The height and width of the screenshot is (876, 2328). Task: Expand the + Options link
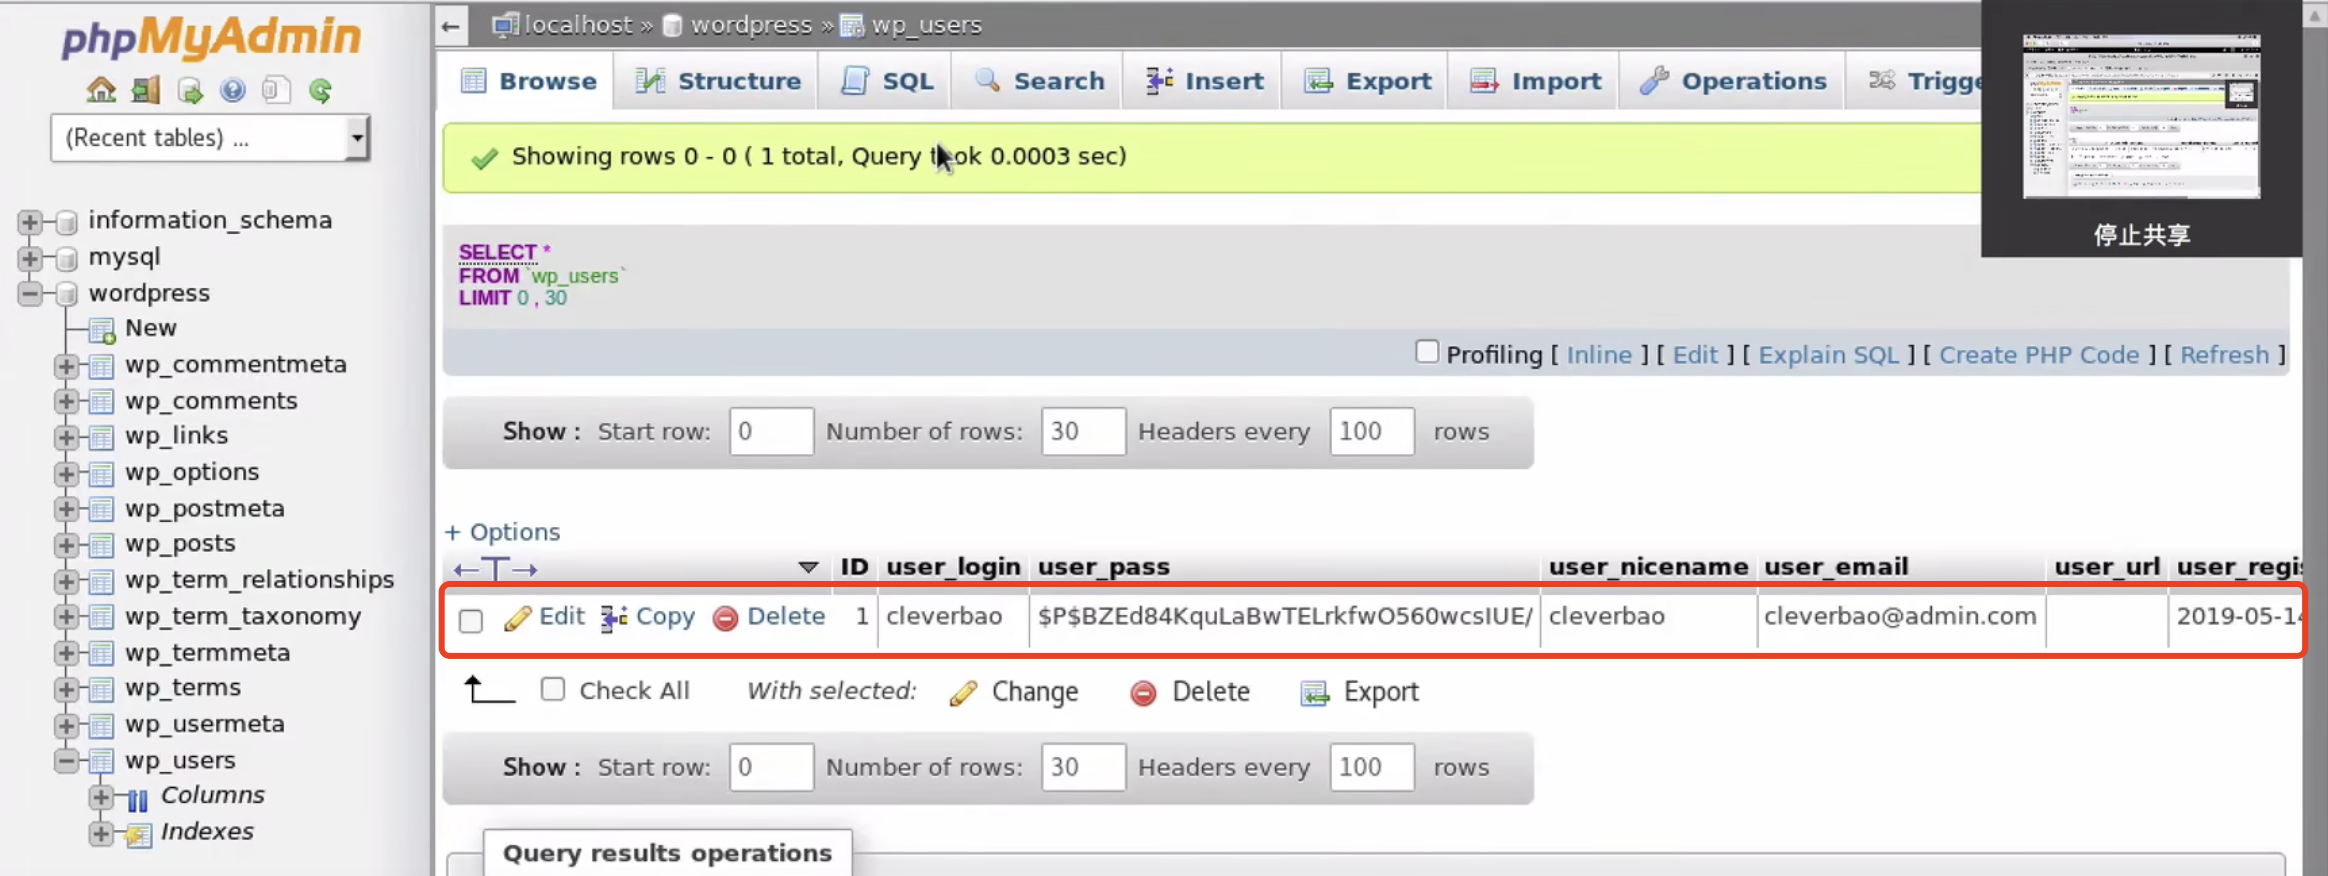[x=502, y=532]
